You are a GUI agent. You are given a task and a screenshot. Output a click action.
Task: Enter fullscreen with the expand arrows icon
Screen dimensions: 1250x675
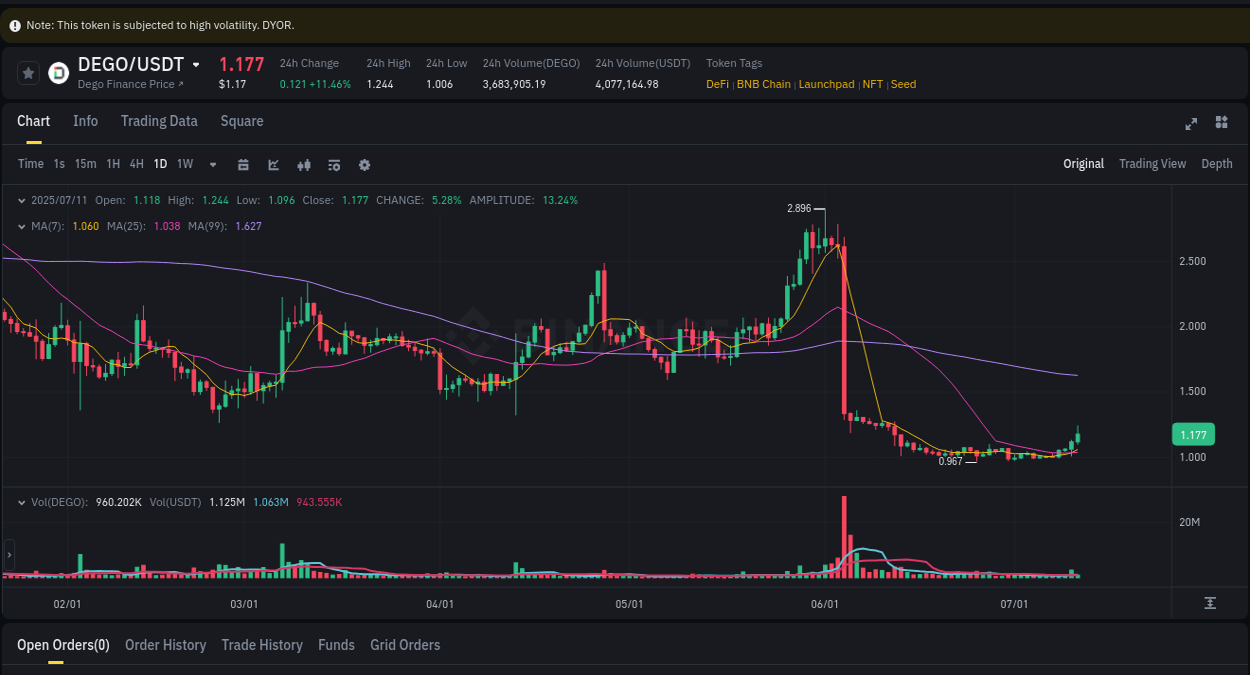[x=1191, y=123]
